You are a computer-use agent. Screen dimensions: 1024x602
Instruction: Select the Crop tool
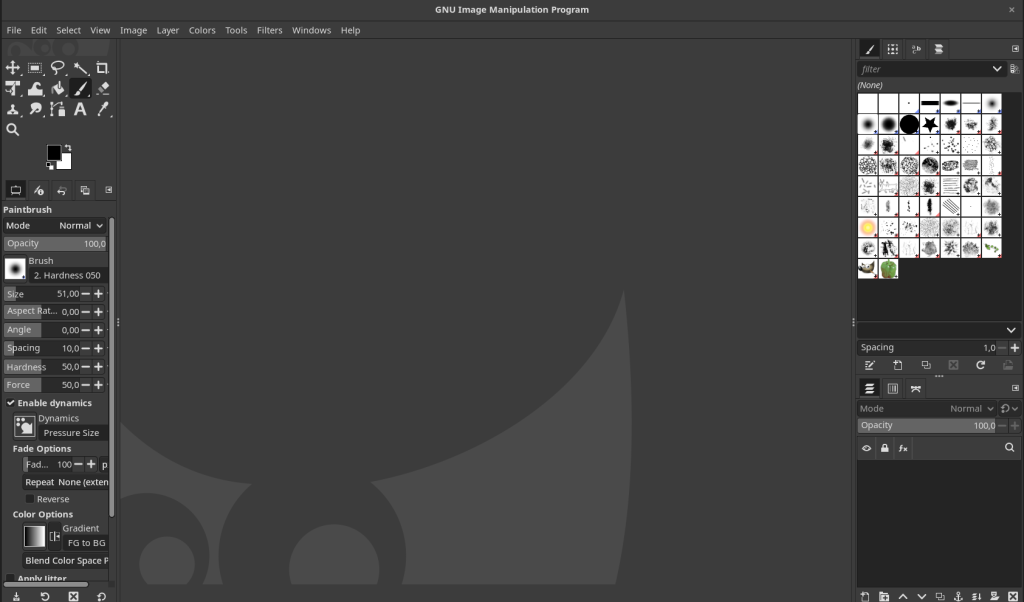pos(103,68)
